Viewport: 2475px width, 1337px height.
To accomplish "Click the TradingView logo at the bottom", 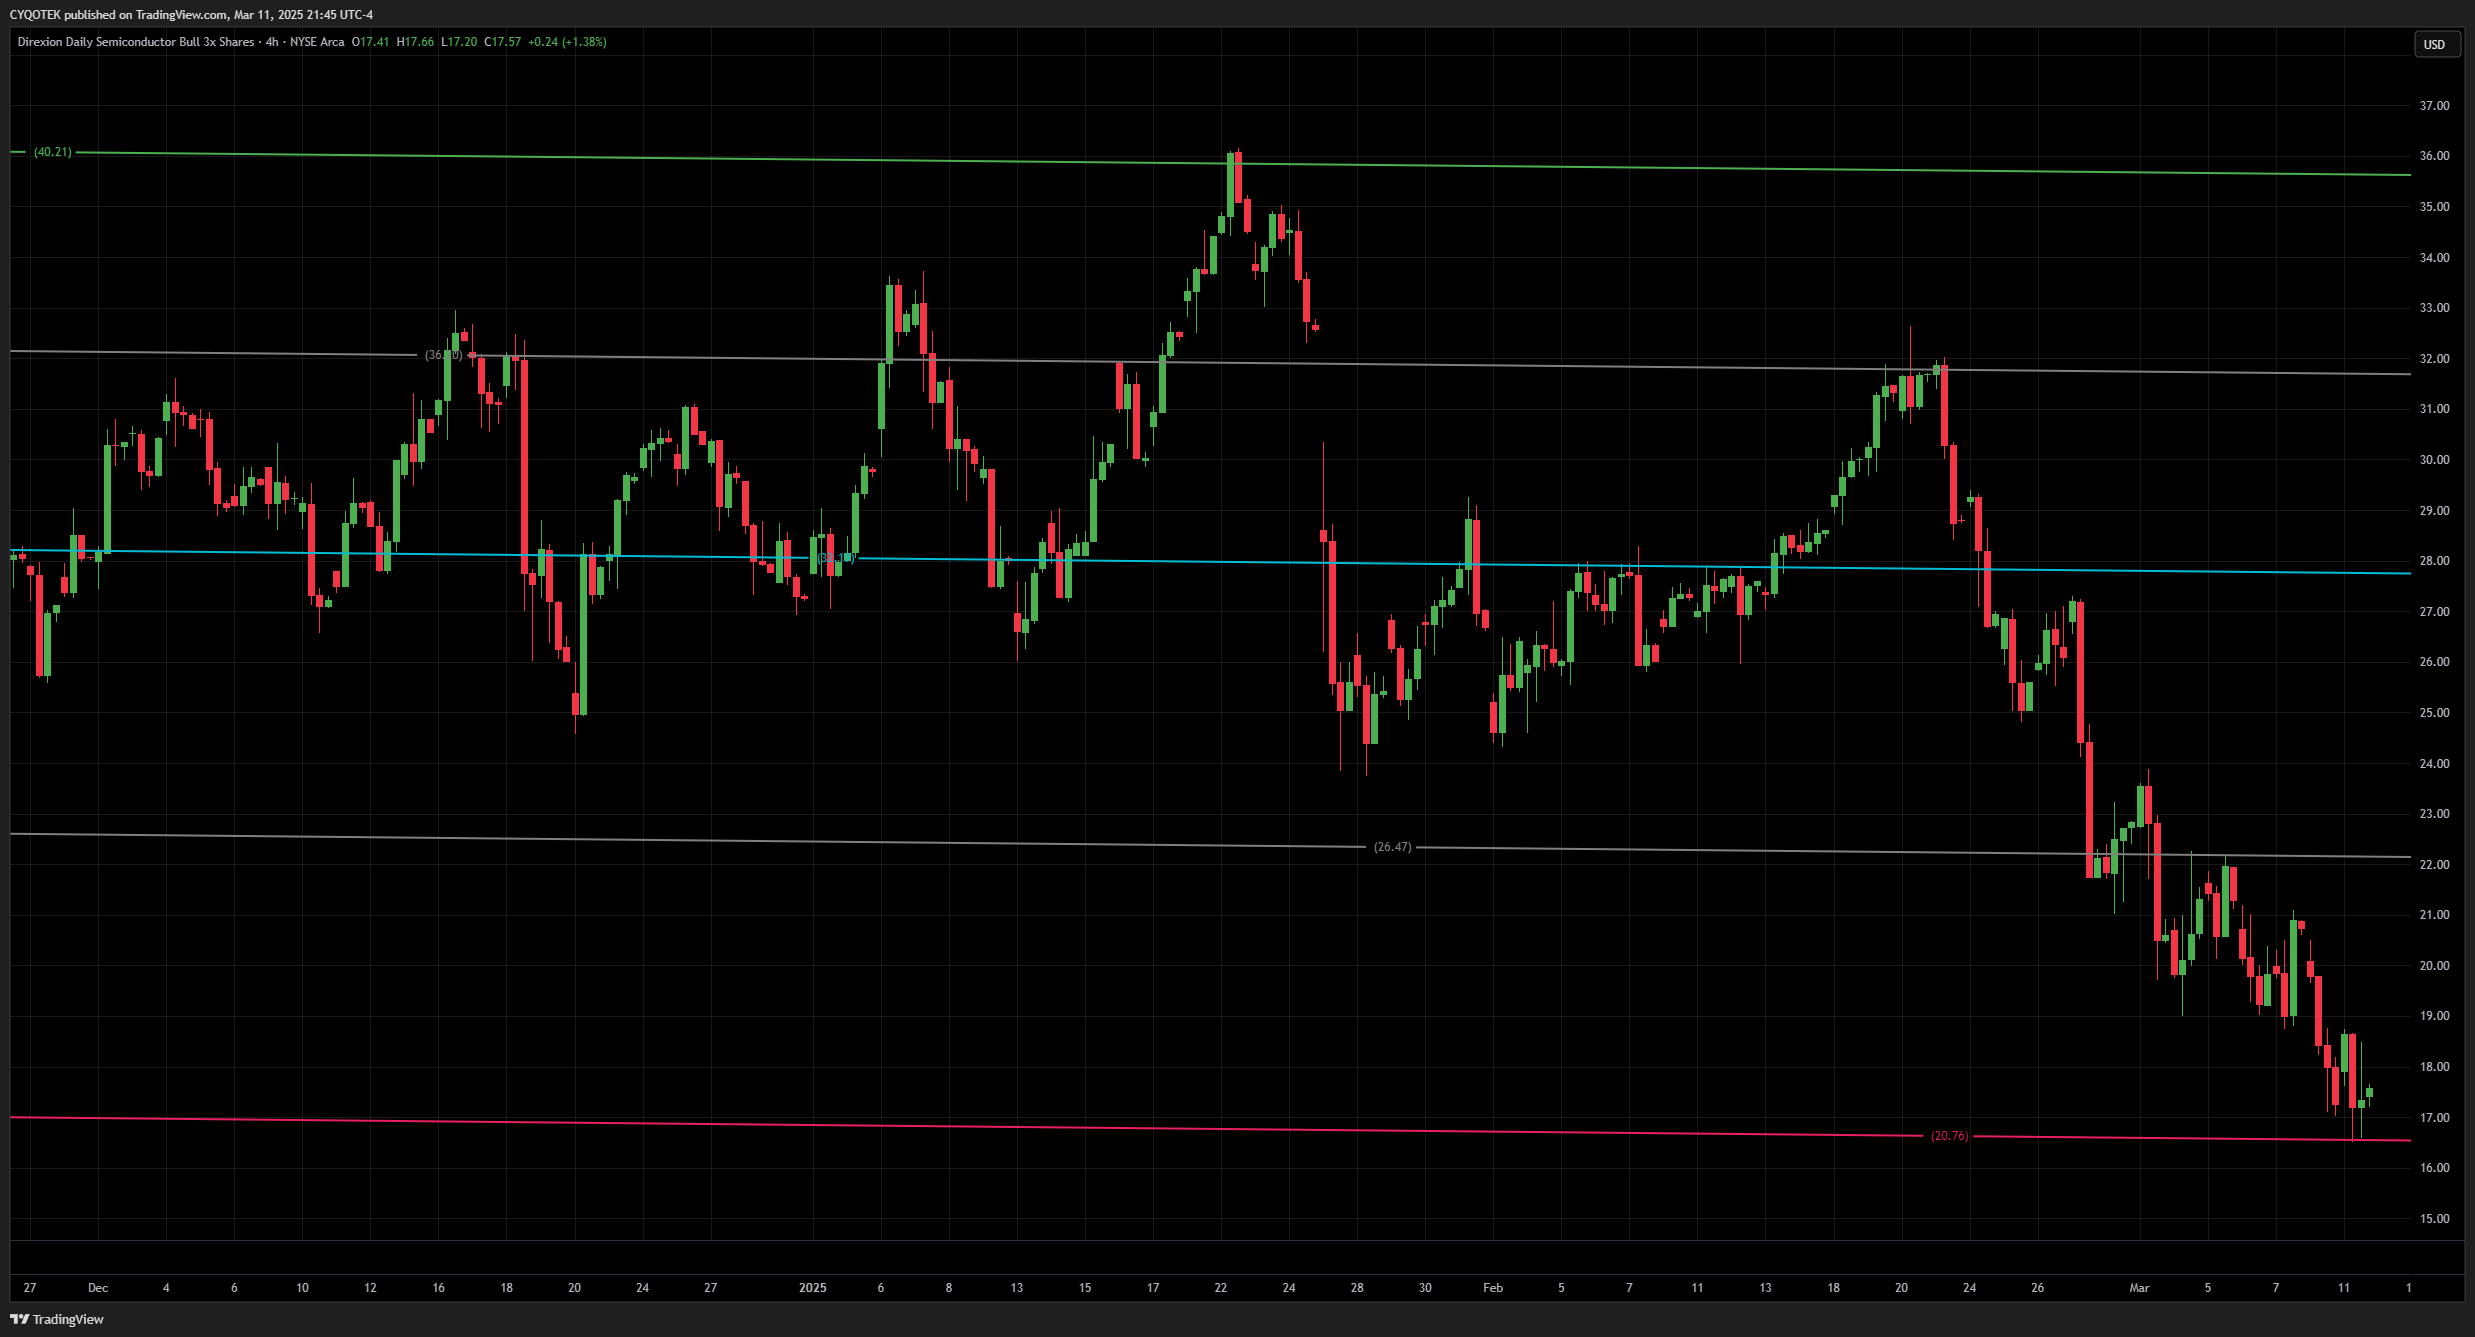I will (57, 1319).
